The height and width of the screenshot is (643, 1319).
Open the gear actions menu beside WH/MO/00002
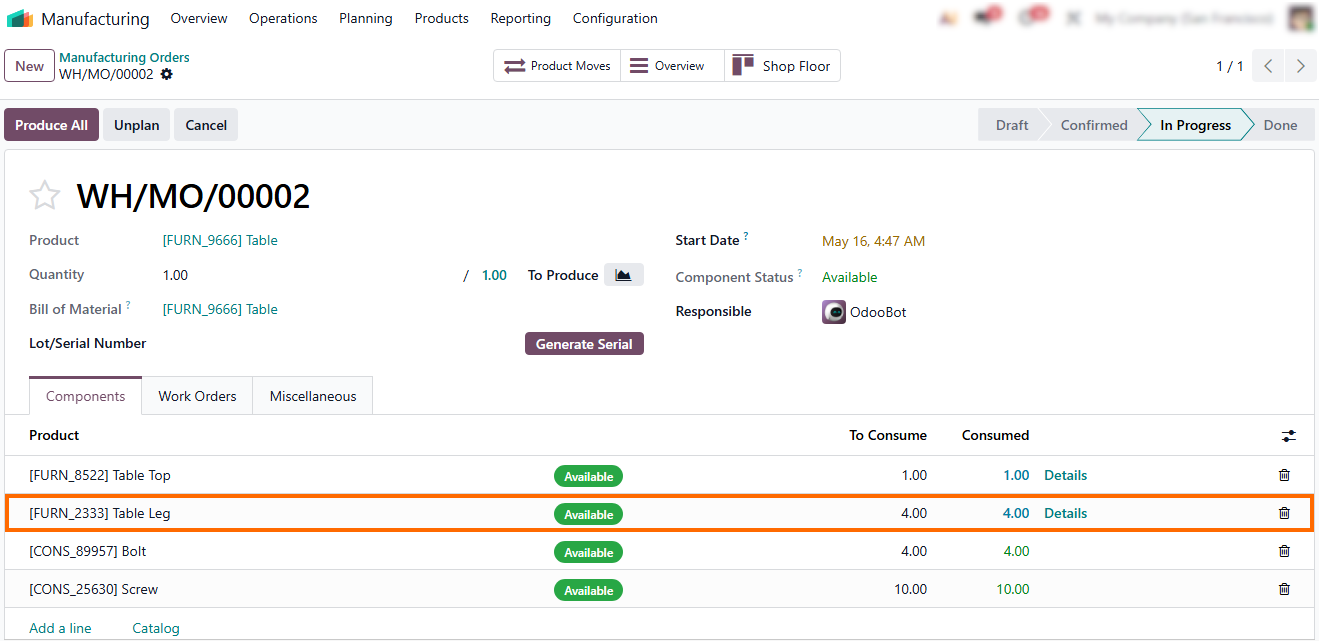click(x=166, y=74)
